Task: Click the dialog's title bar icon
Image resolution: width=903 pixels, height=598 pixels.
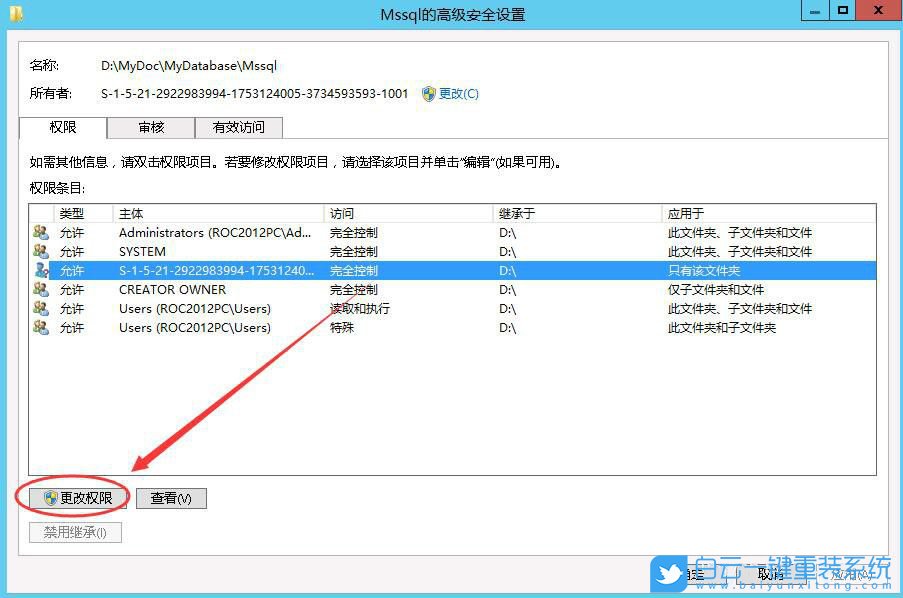Action: tap(14, 14)
